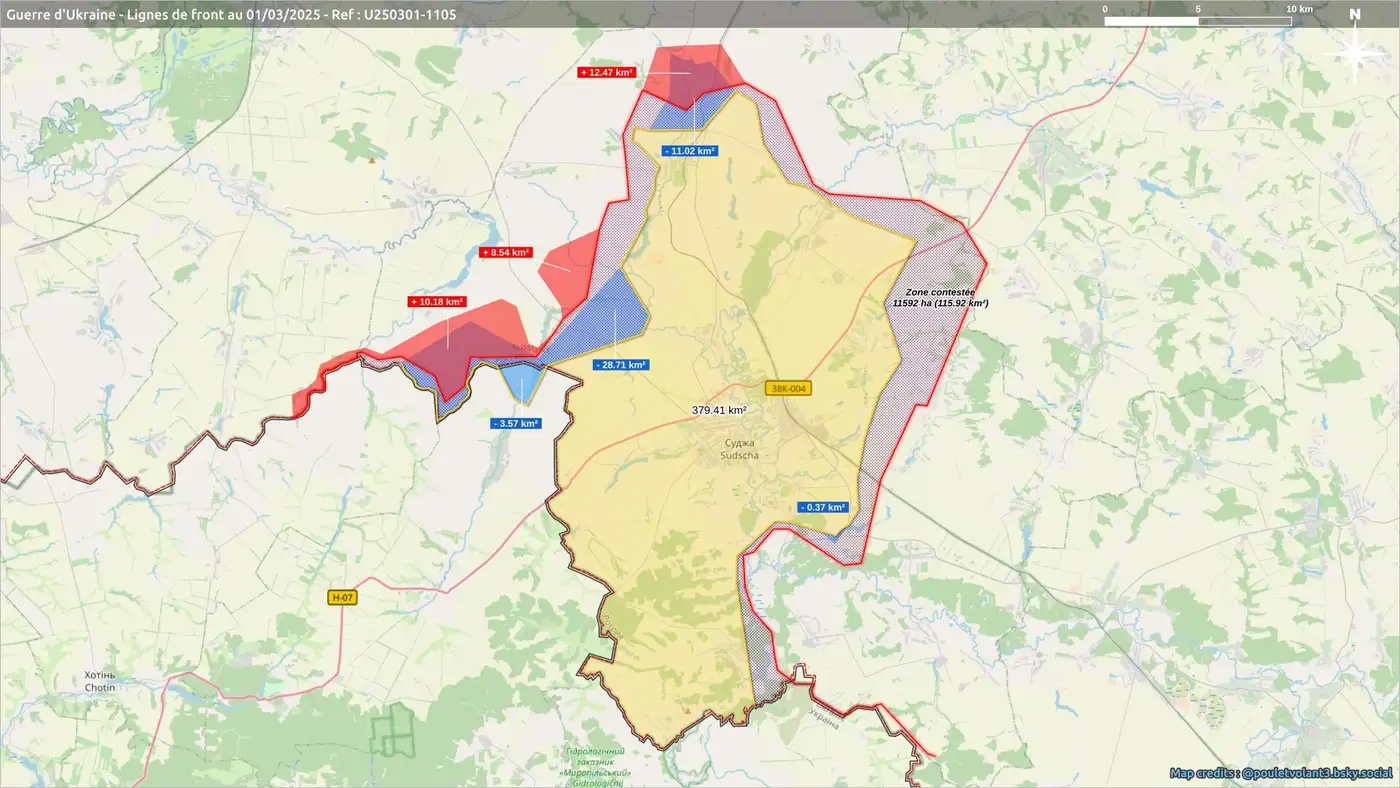
Task: Click the Guerre d'Ukraine title text
Action: [x=231, y=14]
